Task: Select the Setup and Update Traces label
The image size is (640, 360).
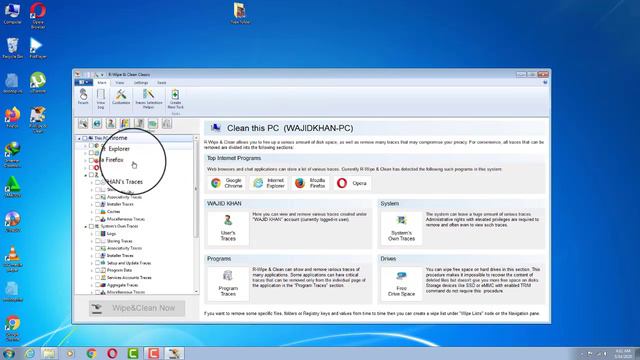Action: pyautogui.click(x=129, y=263)
